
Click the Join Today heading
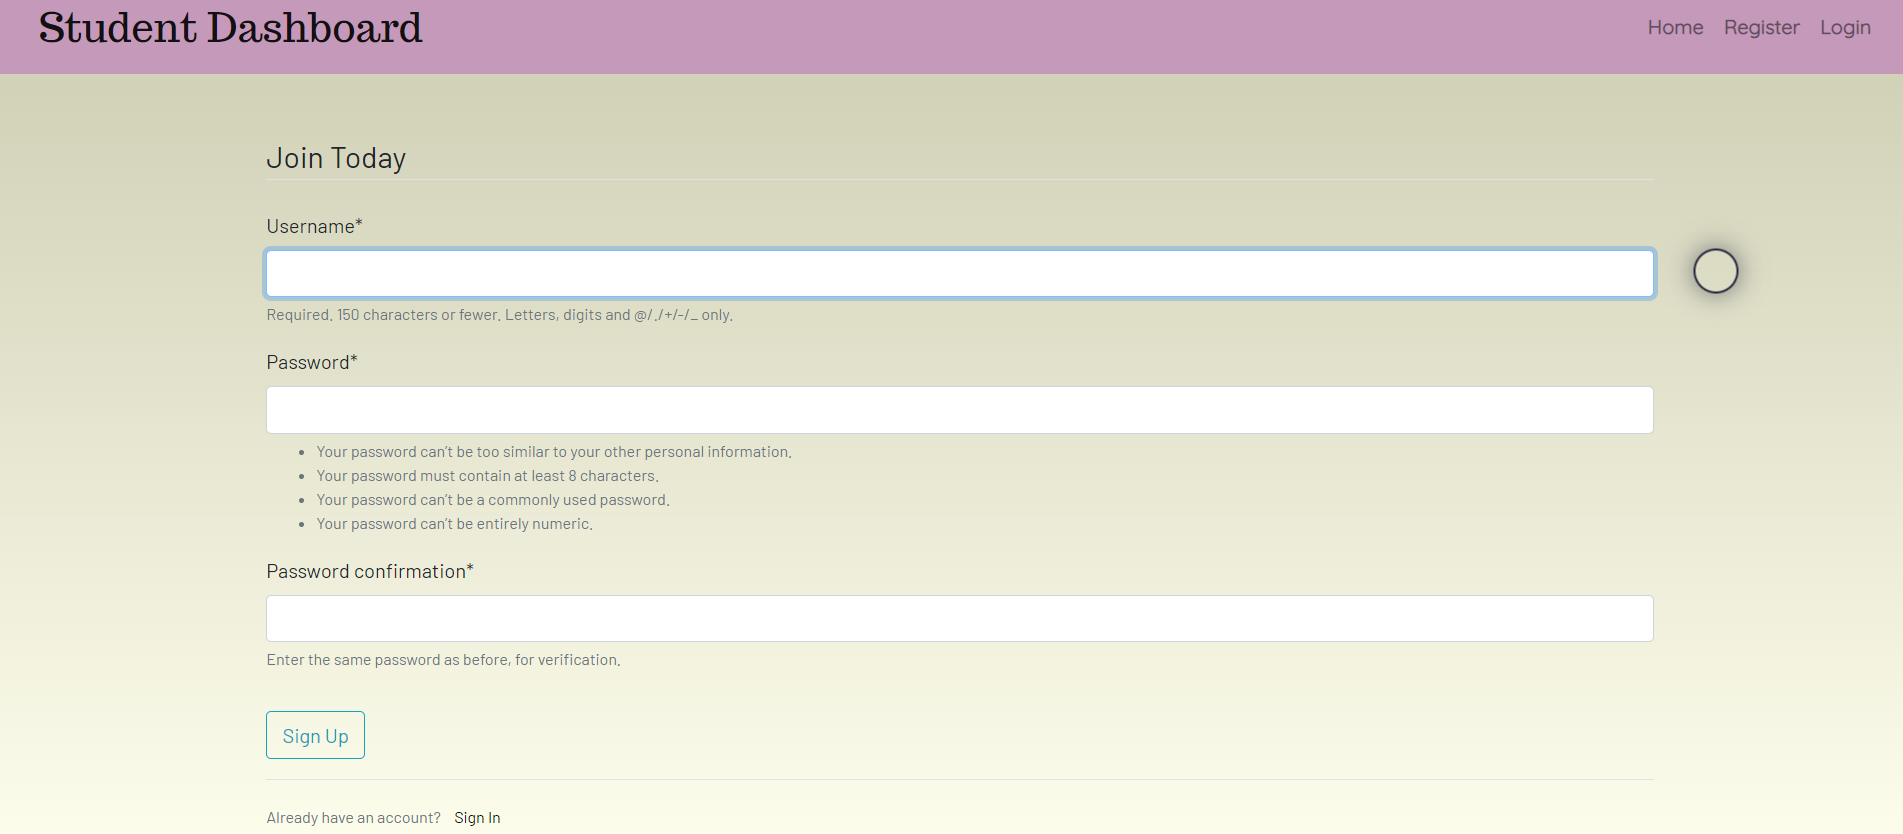pyautogui.click(x=336, y=159)
